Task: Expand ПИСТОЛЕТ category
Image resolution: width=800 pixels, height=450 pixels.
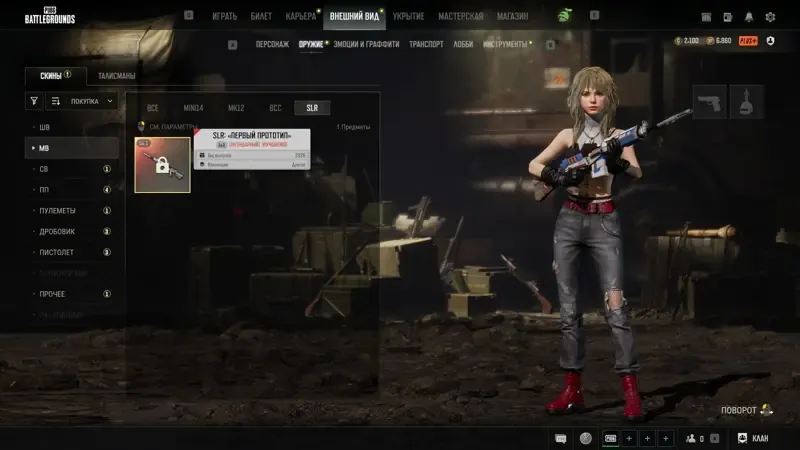Action: pyautogui.click(x=71, y=253)
